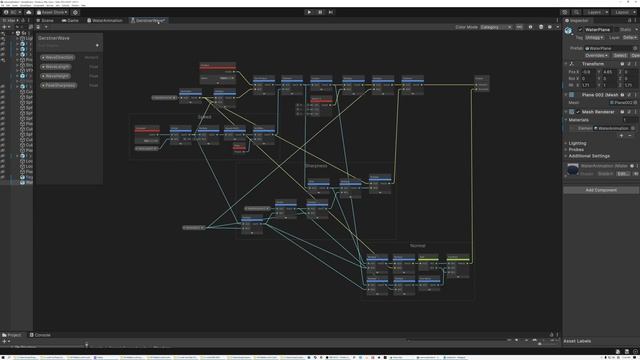Open the Layers dropdown
This screenshot has height=360, width=640.
click(596, 12)
